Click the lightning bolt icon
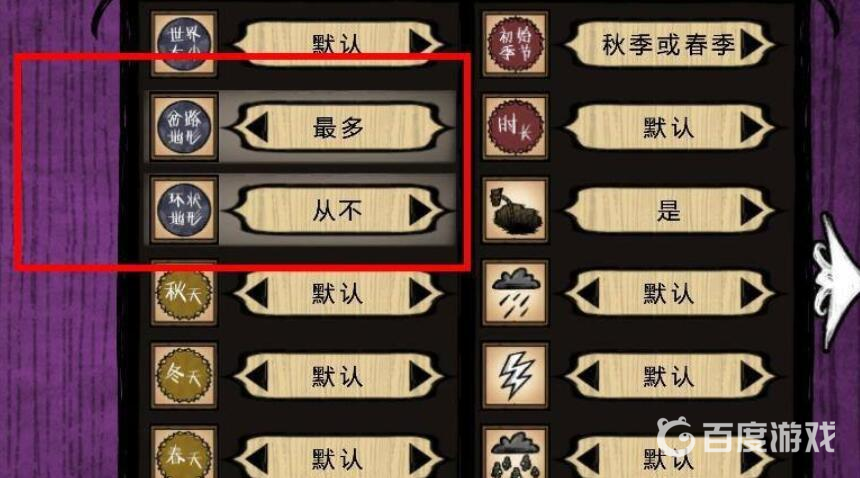Image resolution: width=860 pixels, height=478 pixels. point(515,376)
